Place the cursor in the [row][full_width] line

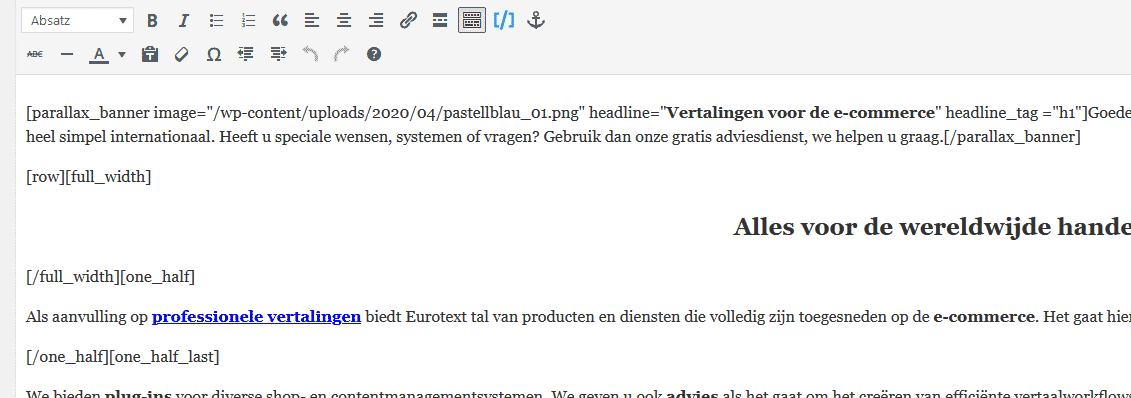[x=88, y=177]
